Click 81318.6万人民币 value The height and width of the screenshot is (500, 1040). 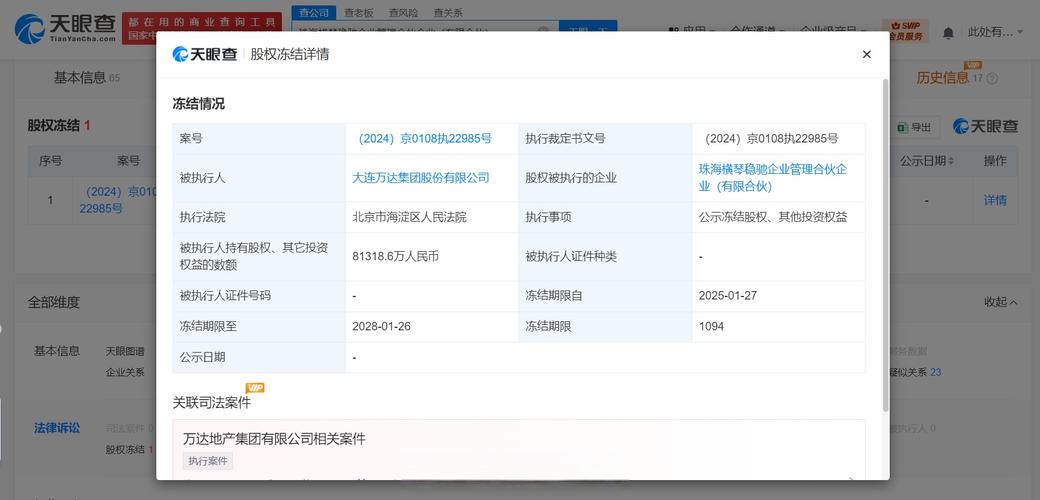tap(395, 257)
